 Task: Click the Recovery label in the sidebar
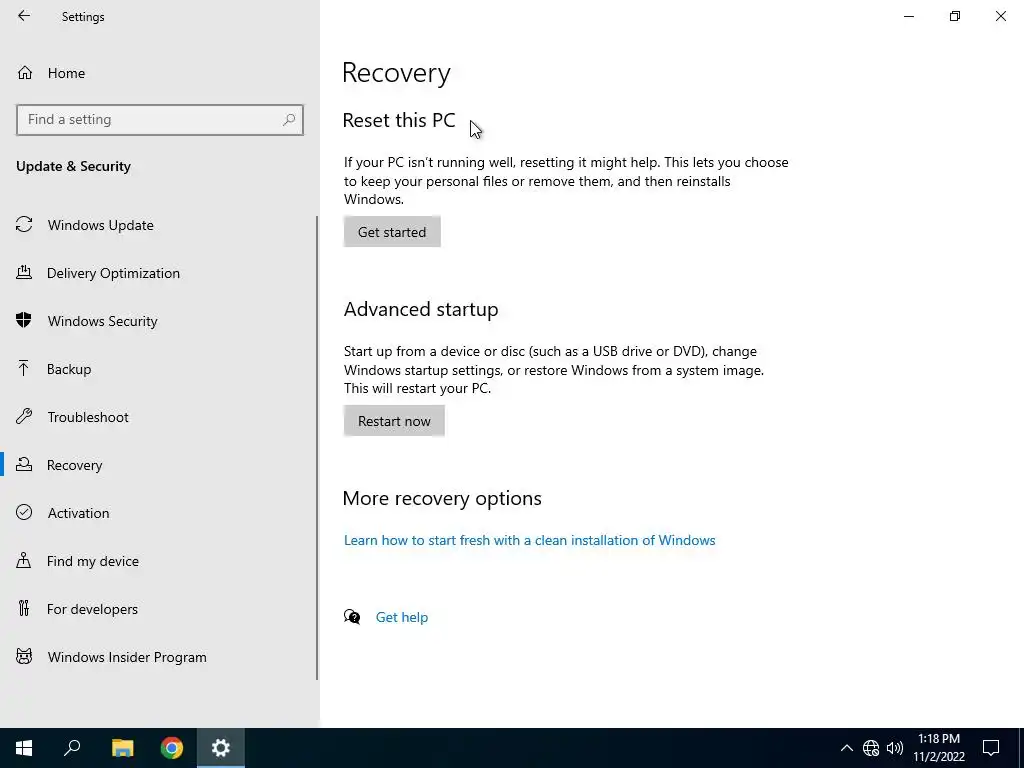click(x=74, y=465)
